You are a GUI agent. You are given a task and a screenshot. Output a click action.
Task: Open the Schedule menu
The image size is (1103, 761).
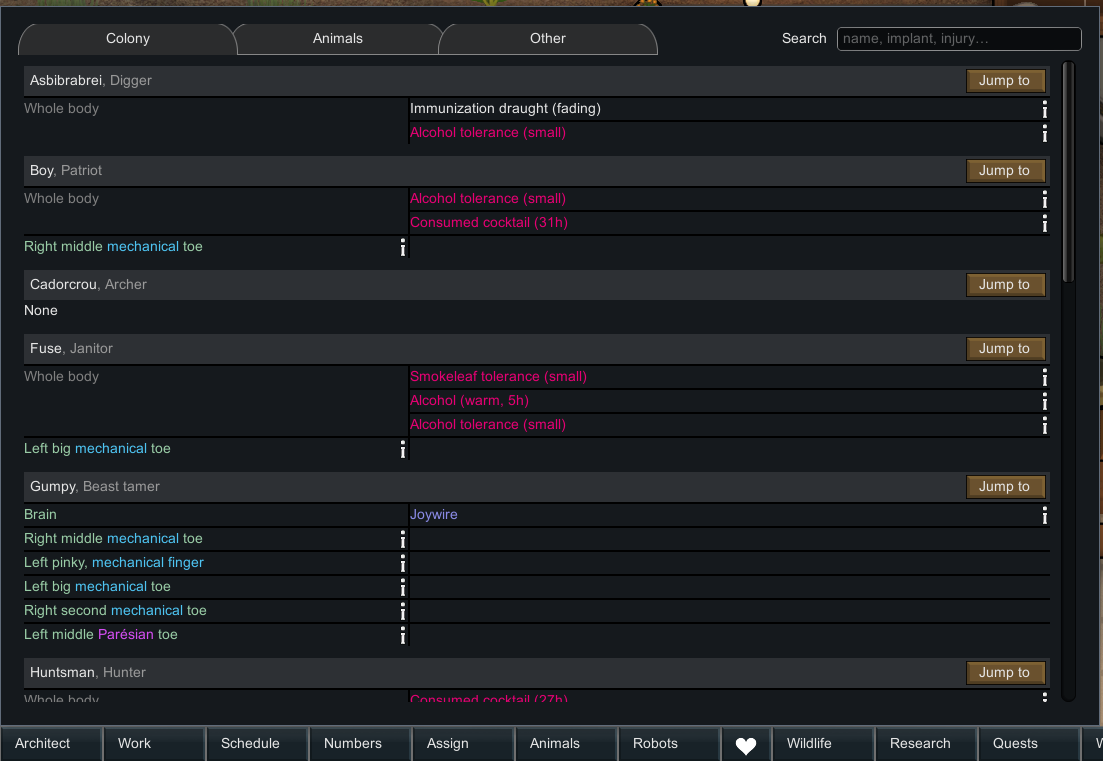(257, 744)
